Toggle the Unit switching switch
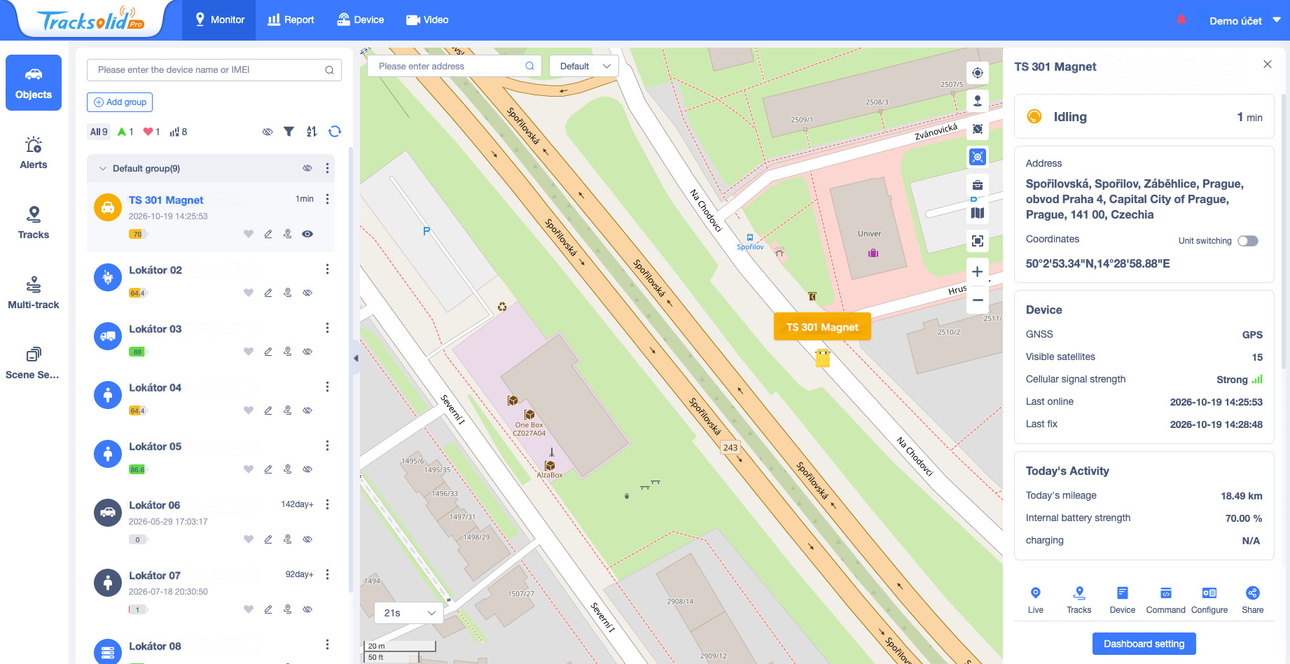The height and width of the screenshot is (664, 1290). click(1247, 241)
